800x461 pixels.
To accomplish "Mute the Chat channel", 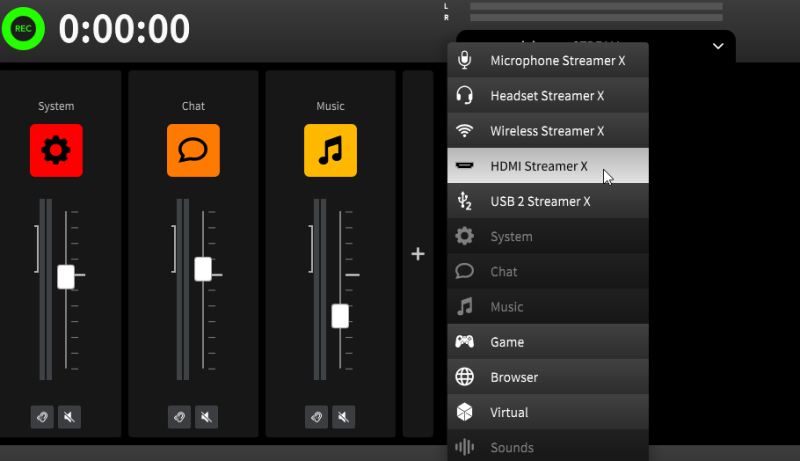I will point(207,417).
